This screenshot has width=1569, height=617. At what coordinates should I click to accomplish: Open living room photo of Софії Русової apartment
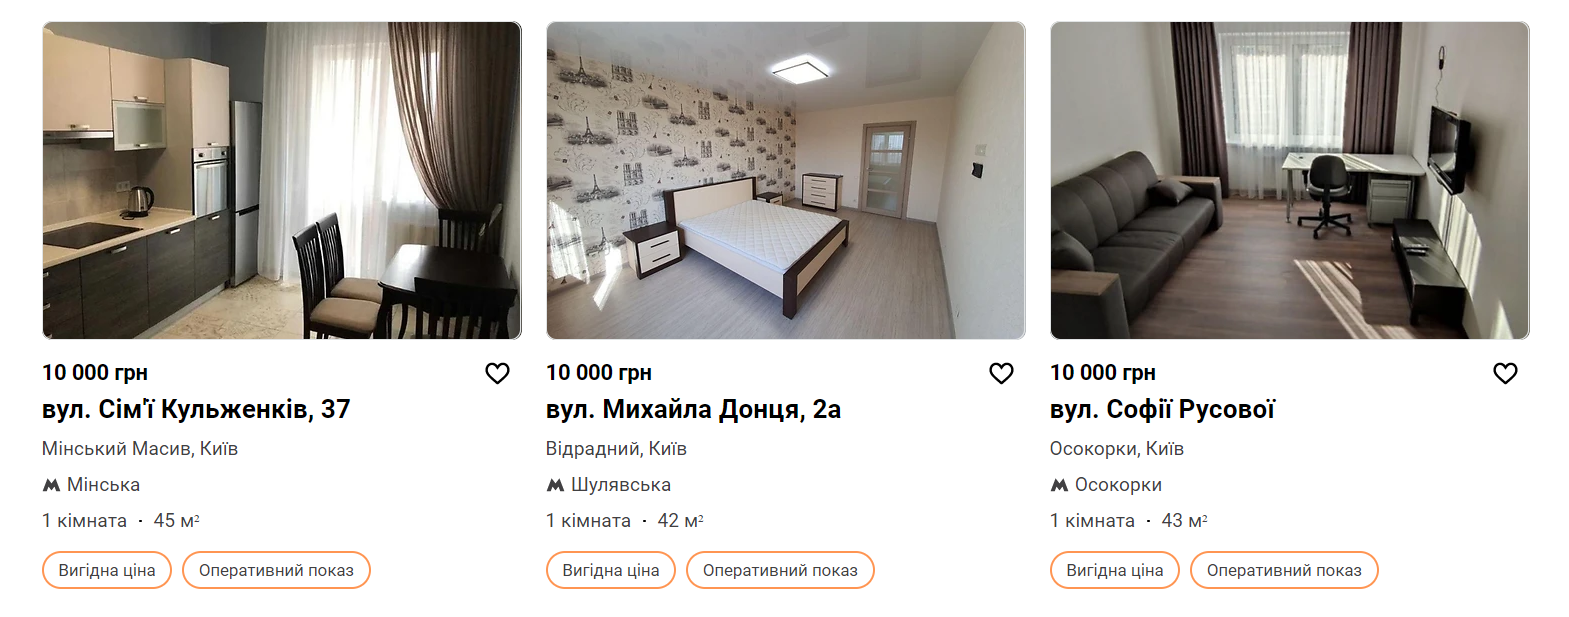[1290, 180]
